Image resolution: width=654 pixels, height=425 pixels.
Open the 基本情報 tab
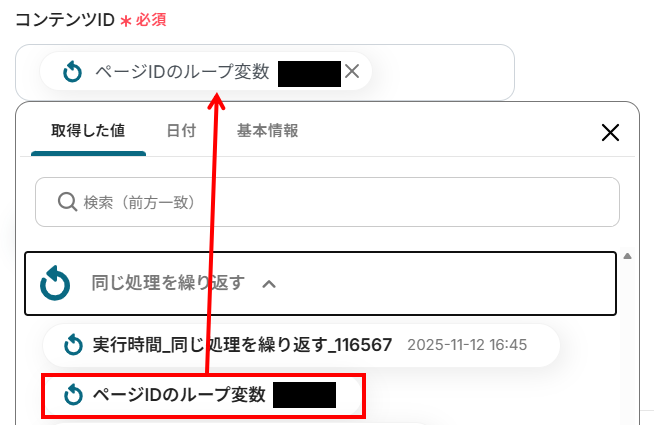click(x=267, y=131)
